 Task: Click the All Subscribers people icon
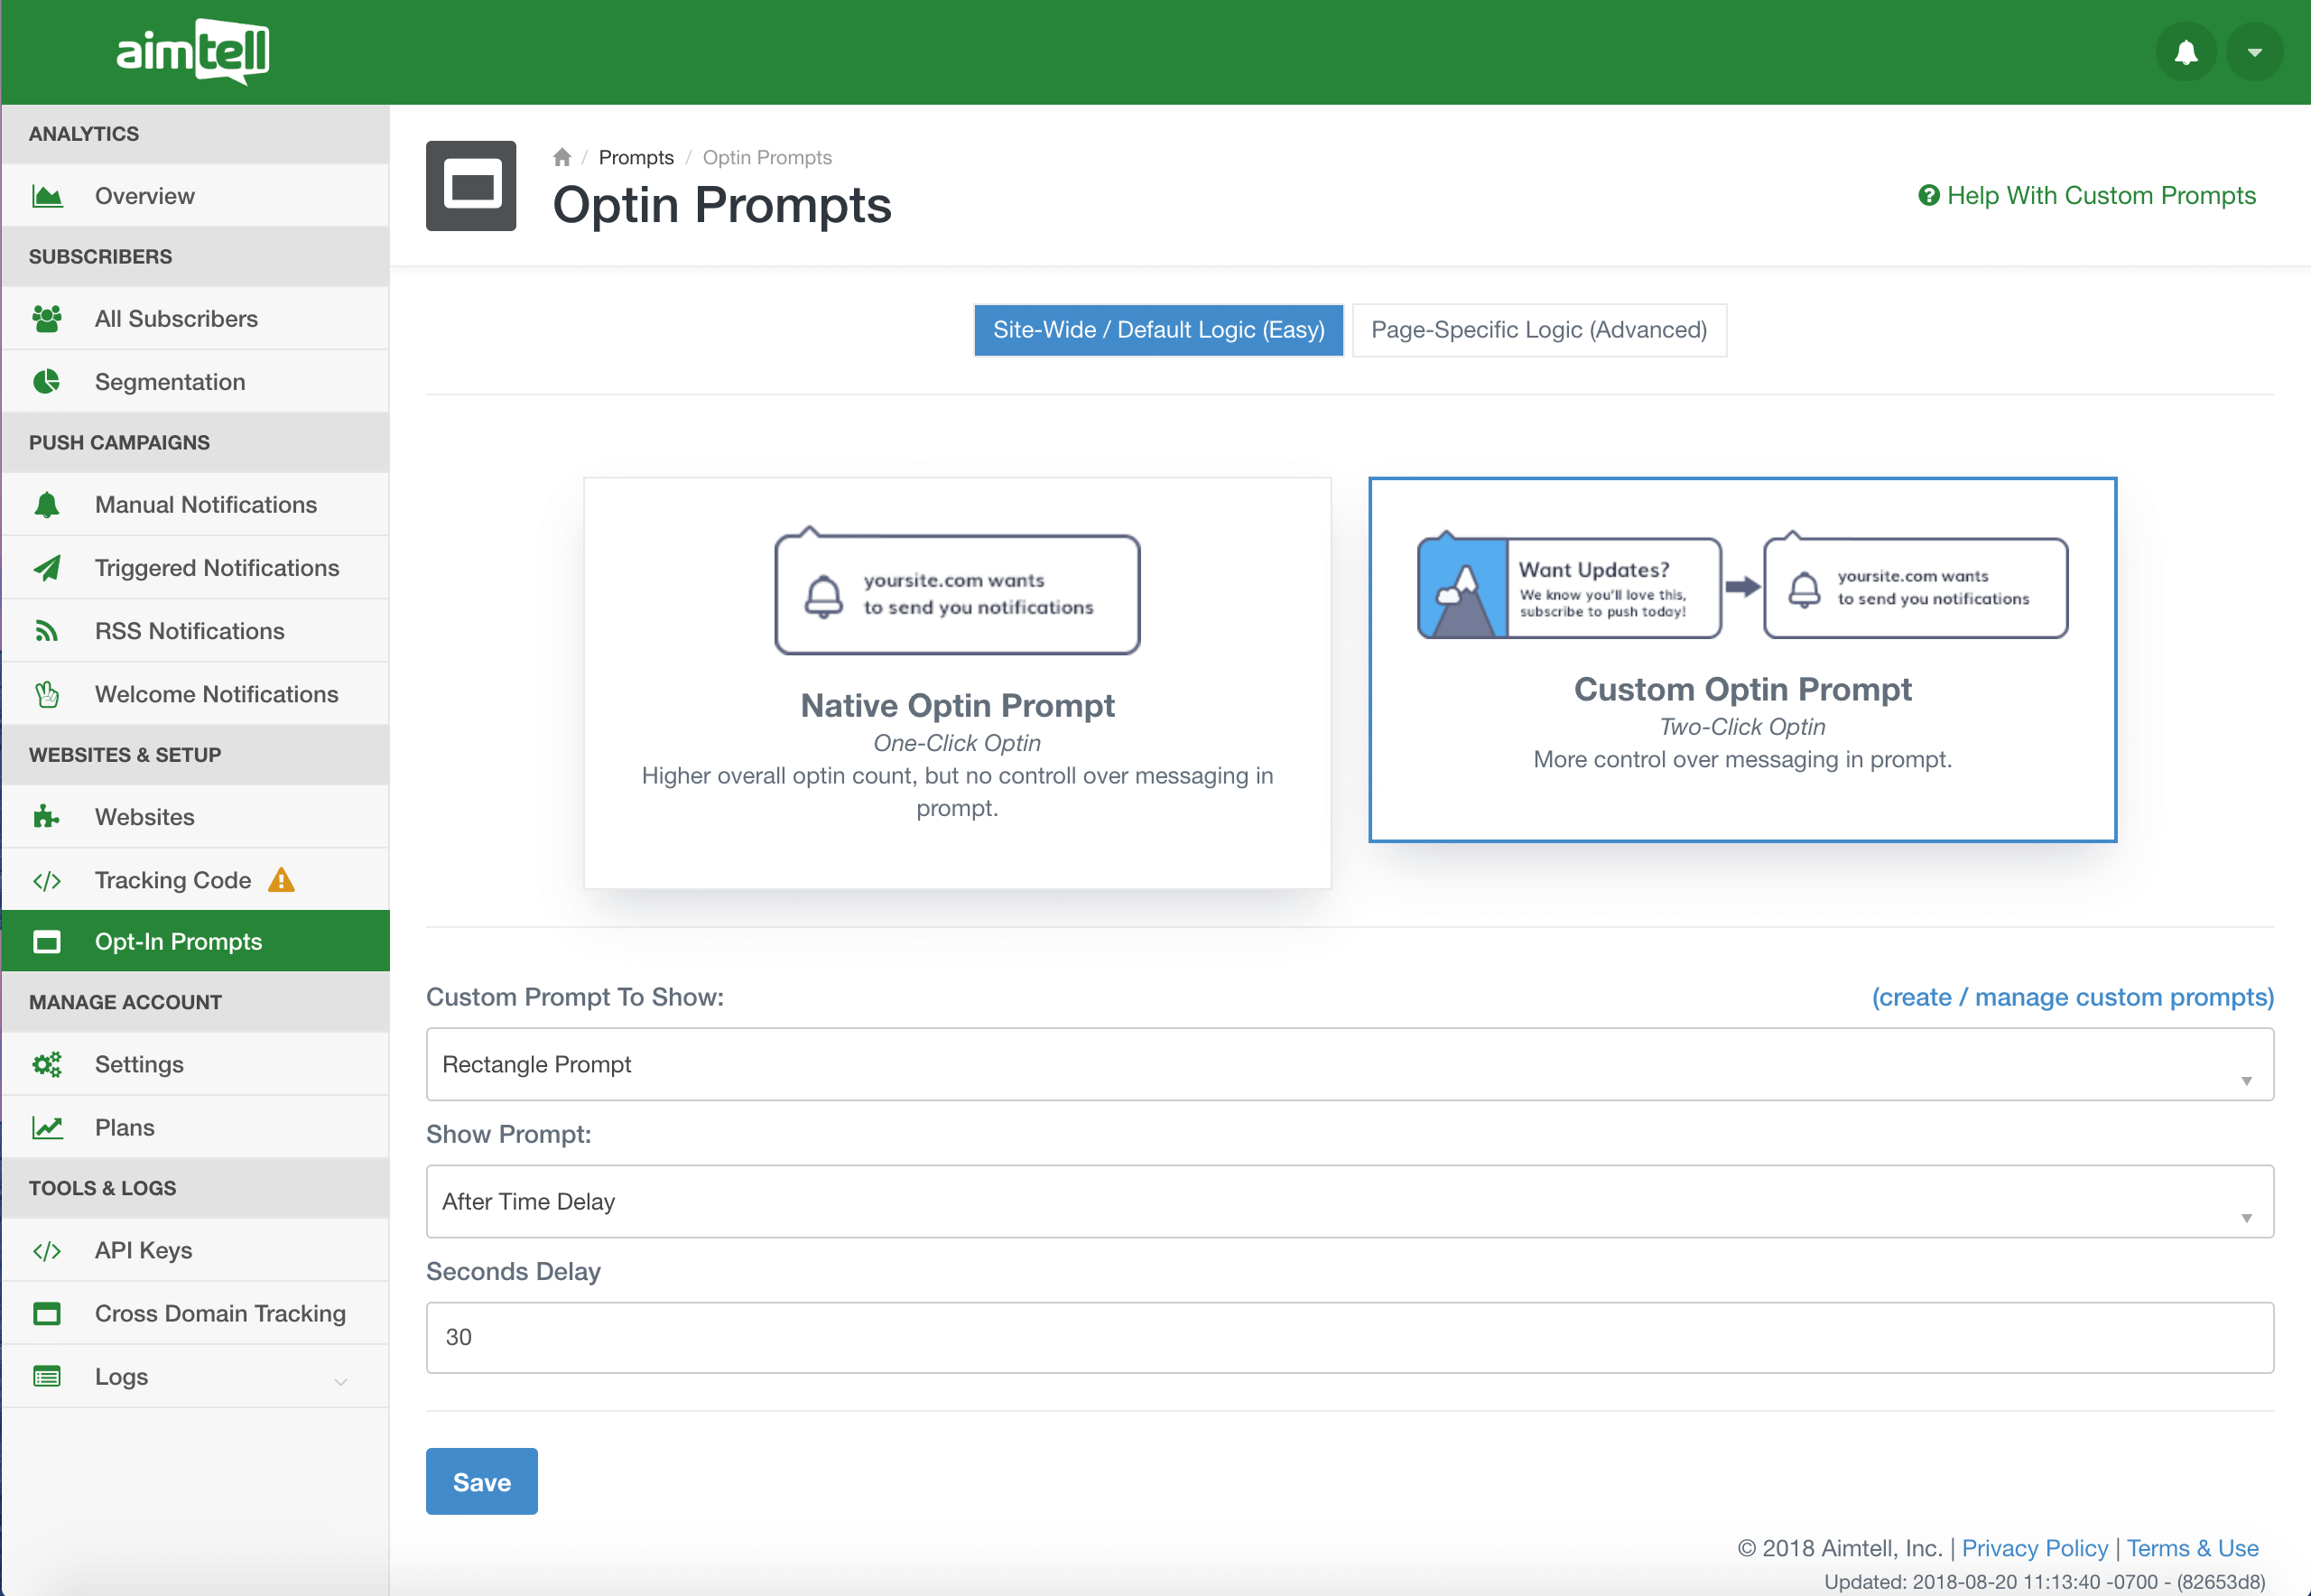(47, 319)
